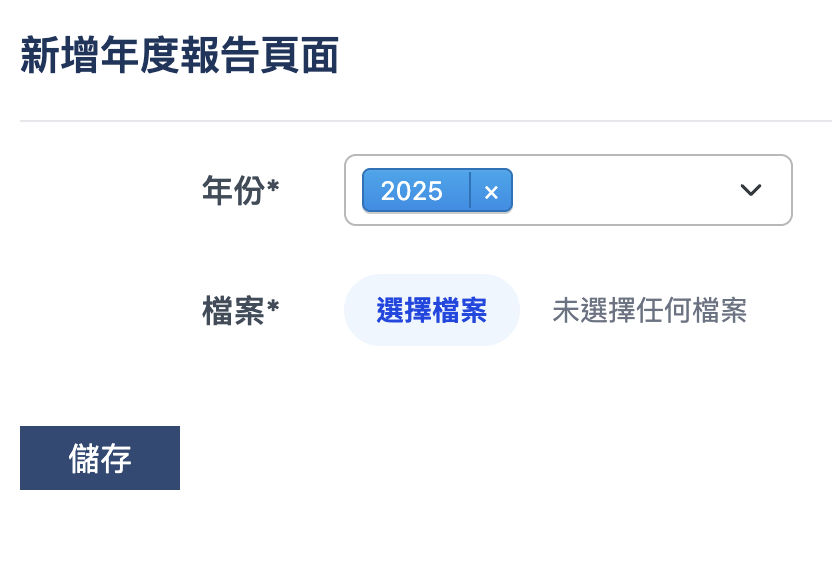Click the × icon beside 2025
This screenshot has height=562, width=832.
491,191
